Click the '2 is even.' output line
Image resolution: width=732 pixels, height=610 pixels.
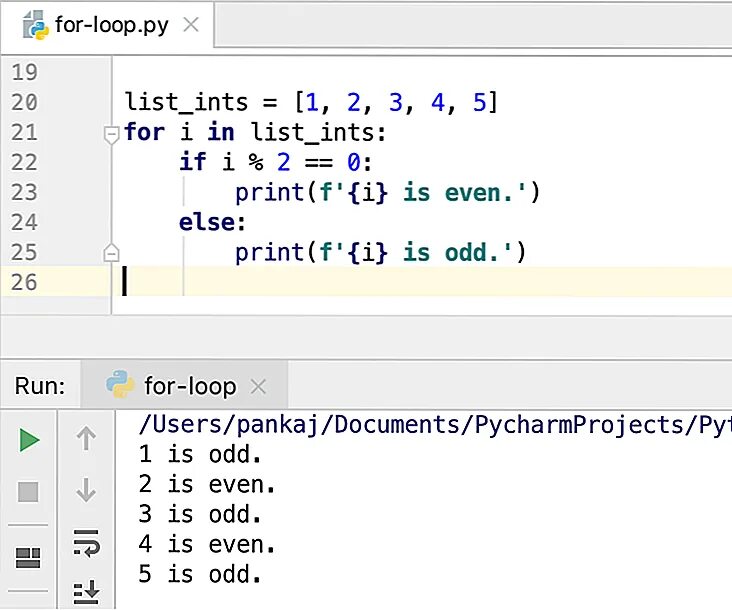(x=207, y=484)
